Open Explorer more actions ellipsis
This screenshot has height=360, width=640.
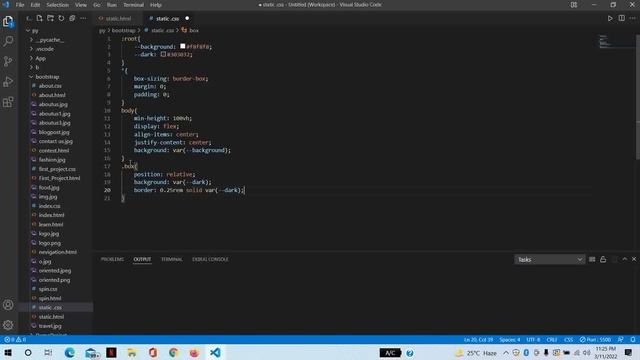(83, 18)
